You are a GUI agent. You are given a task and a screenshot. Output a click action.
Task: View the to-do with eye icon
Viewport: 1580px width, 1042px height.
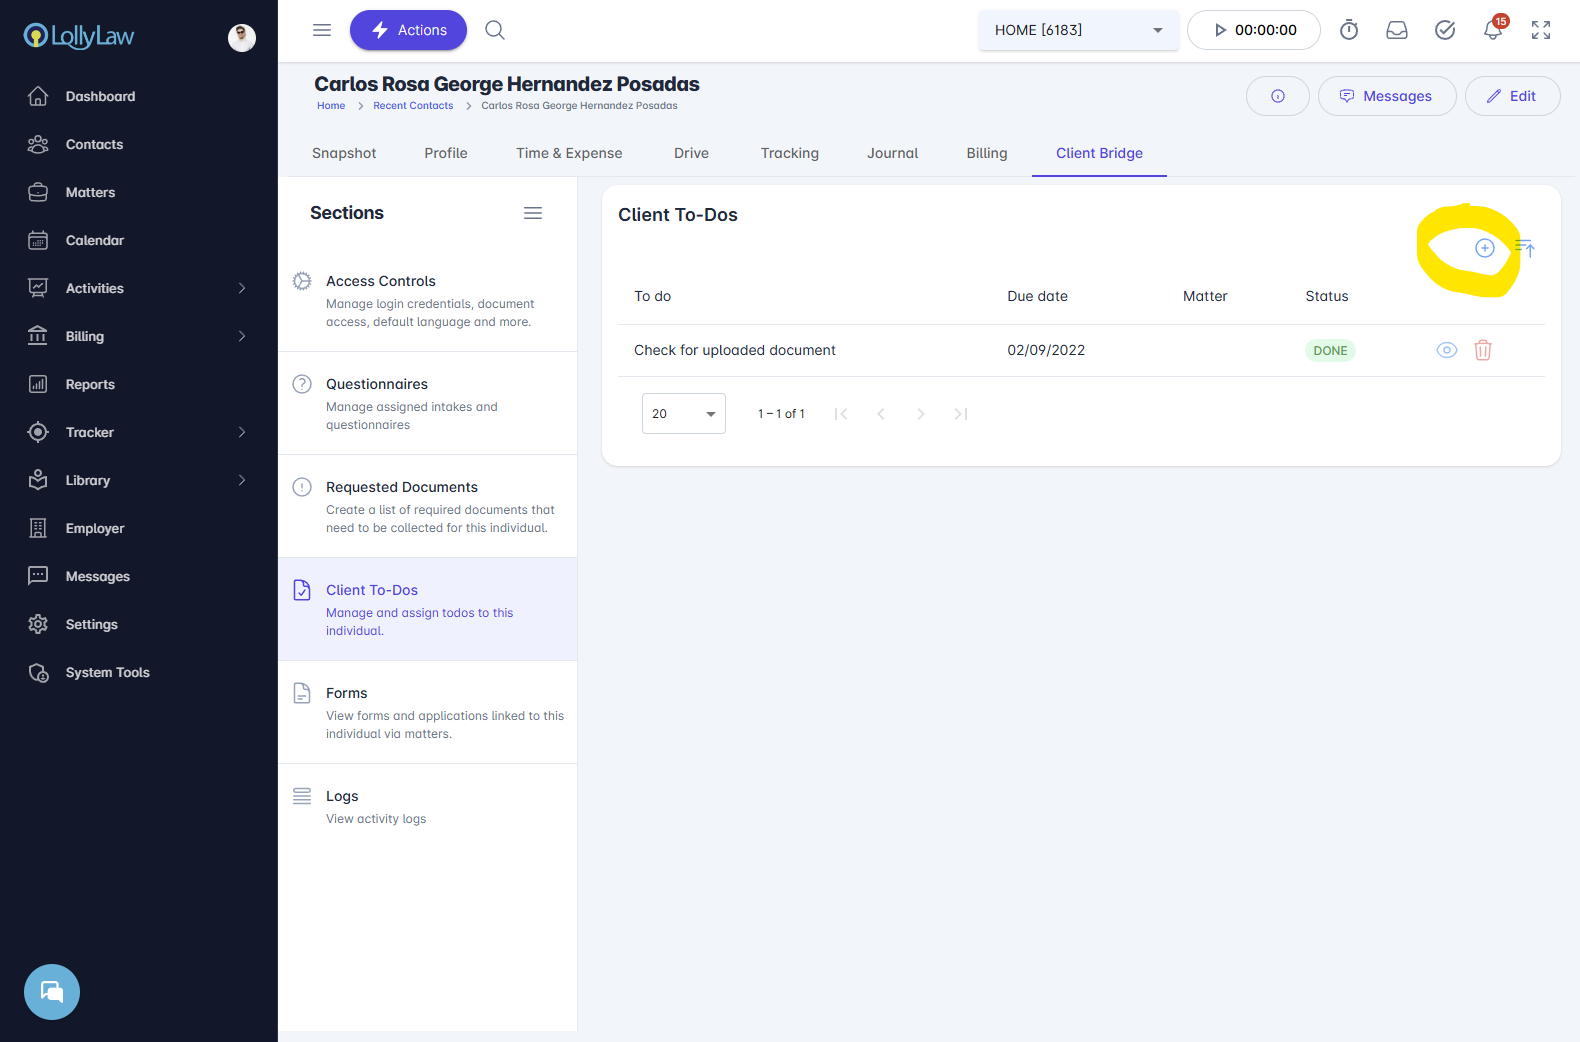pyautogui.click(x=1447, y=350)
